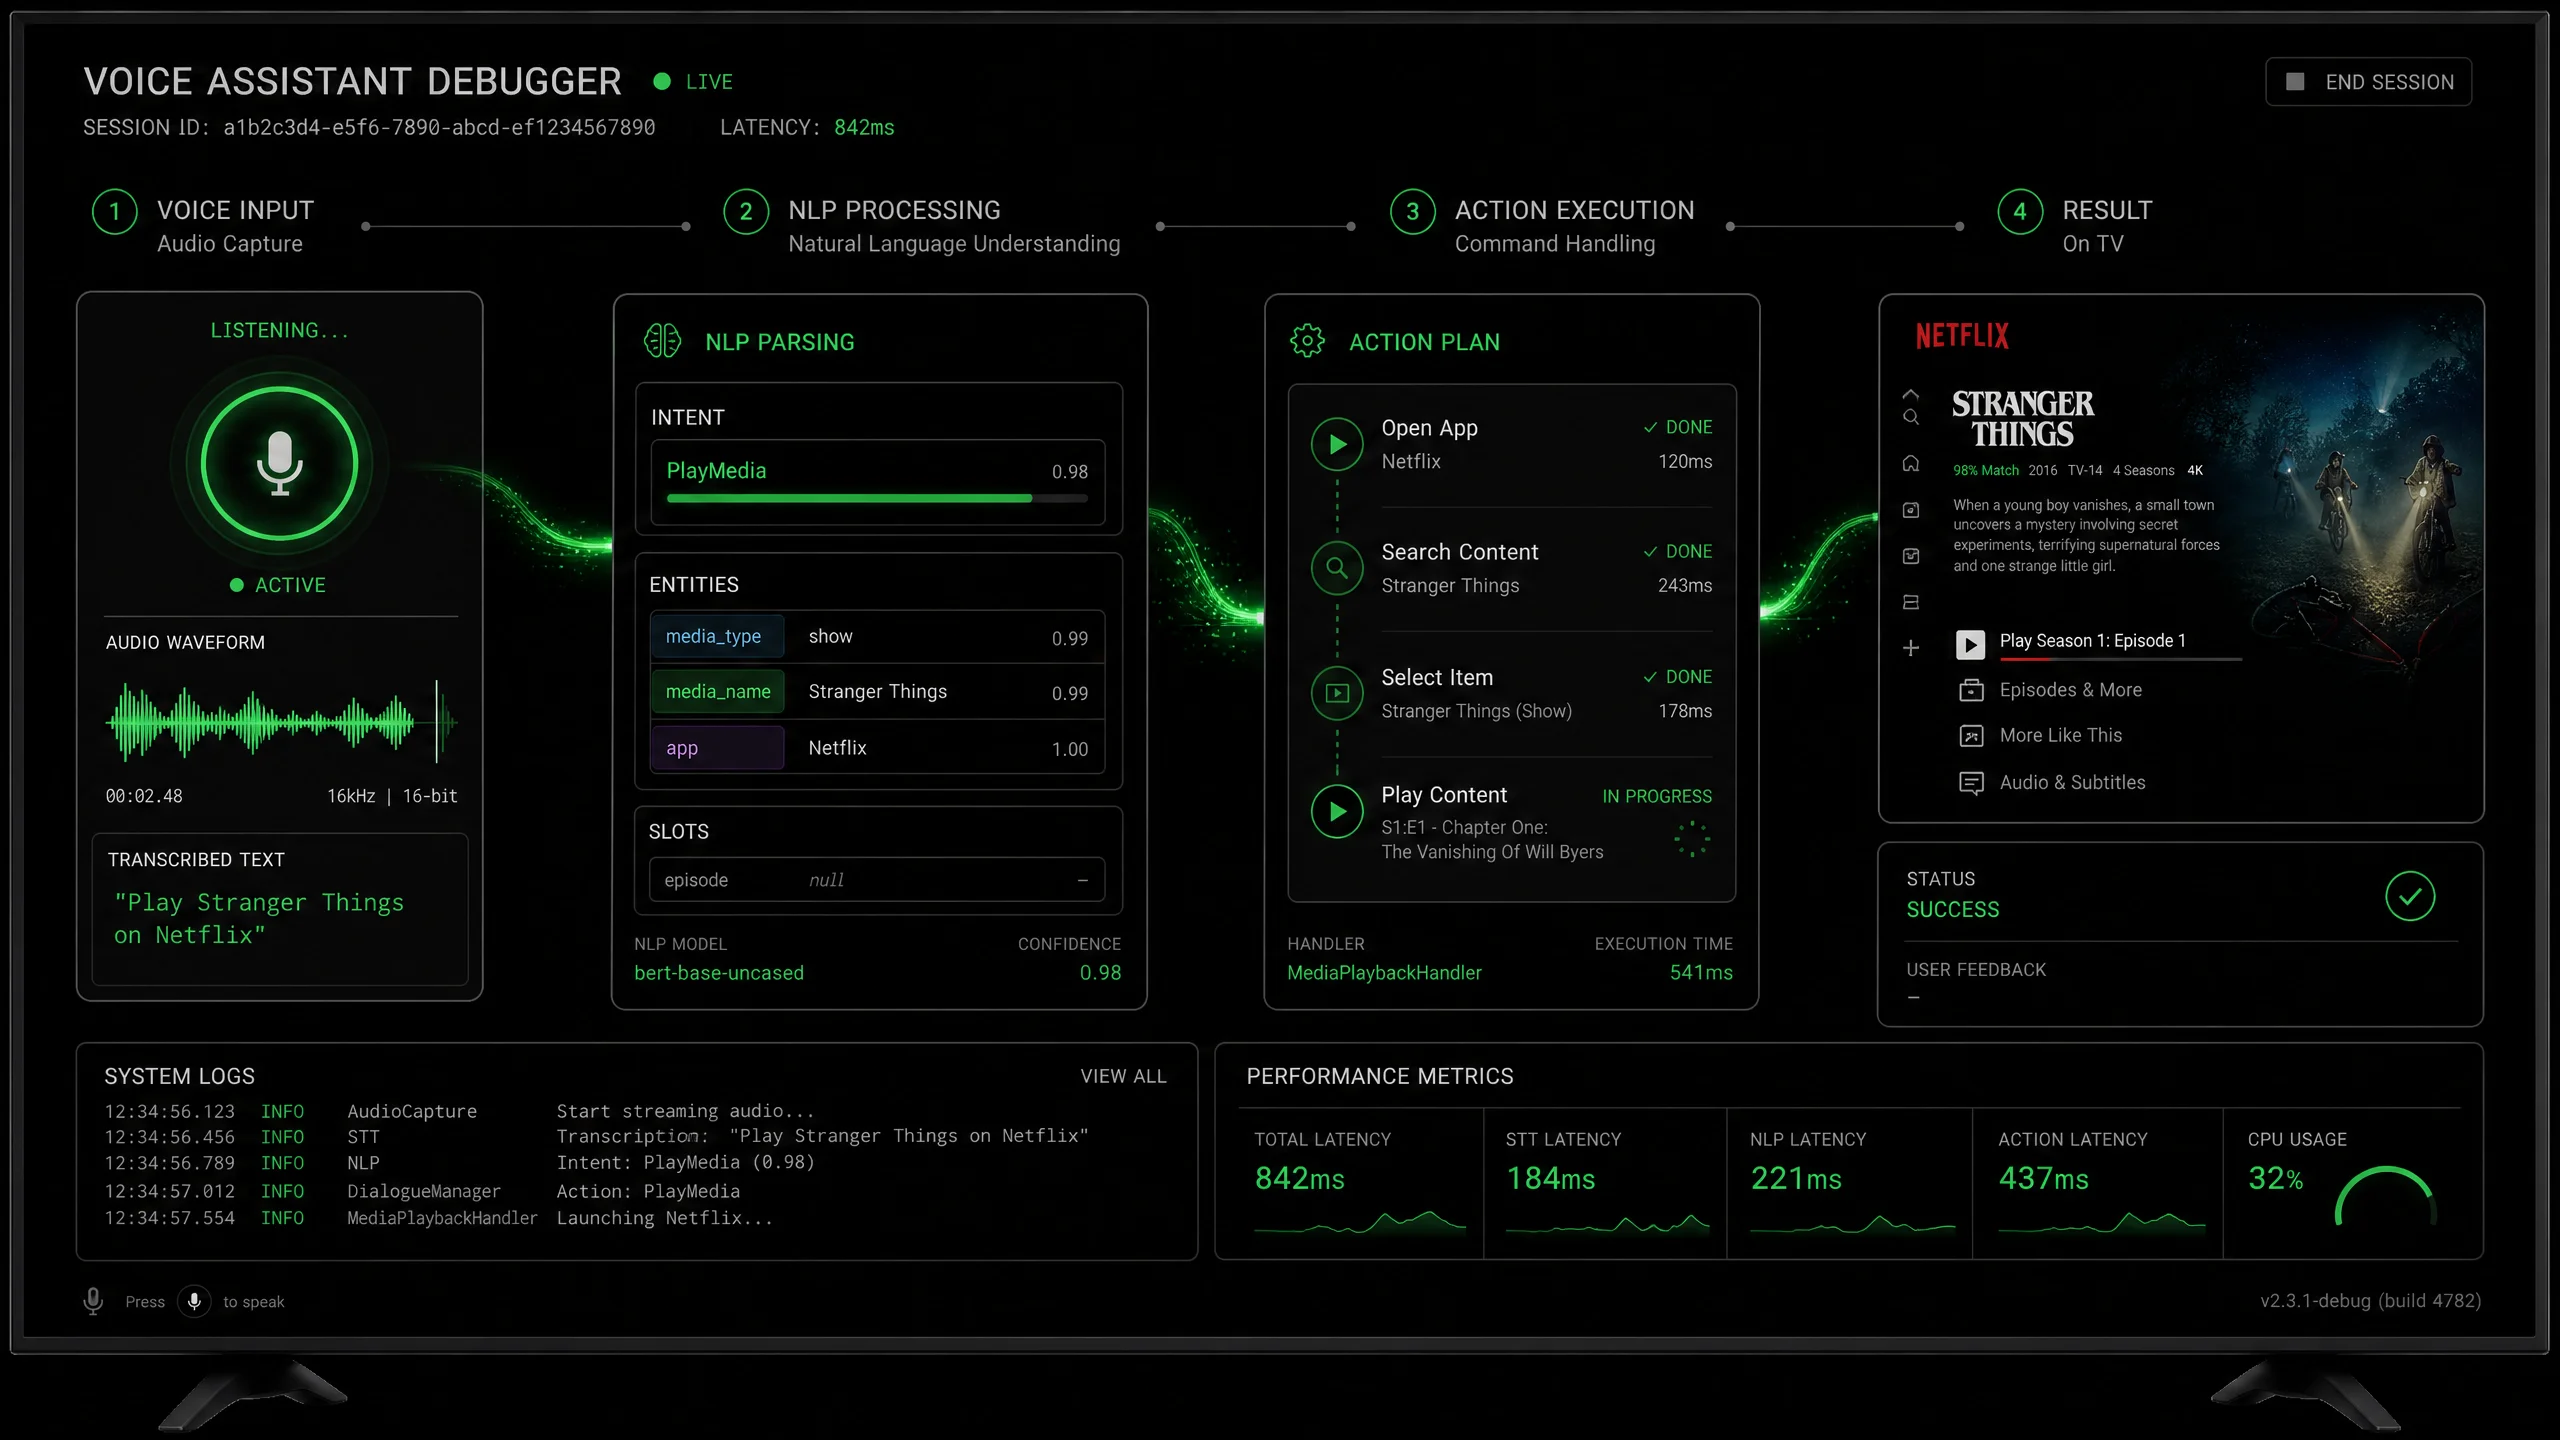Image resolution: width=2560 pixels, height=1440 pixels.
Task: Click the 32% CPU usage value
Action: (x=2276, y=1179)
